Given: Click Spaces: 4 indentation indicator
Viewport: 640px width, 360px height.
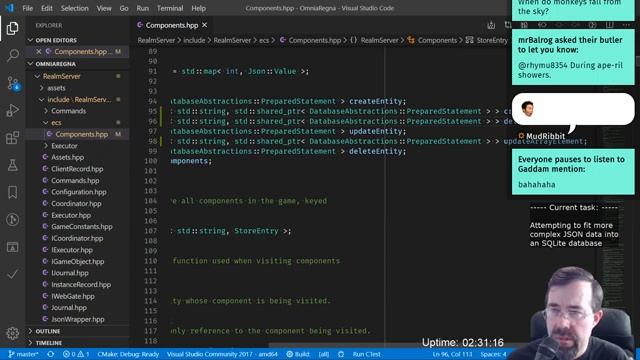Looking at the screenshot, I should (493, 354).
